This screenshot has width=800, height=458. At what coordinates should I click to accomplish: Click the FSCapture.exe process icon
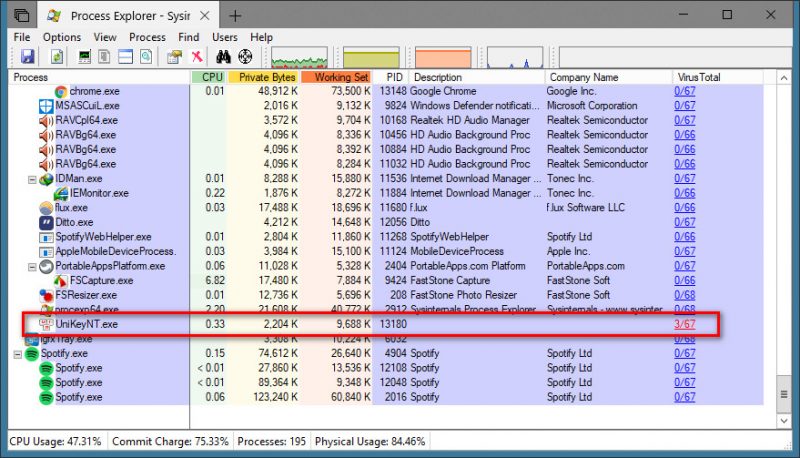click(x=61, y=281)
